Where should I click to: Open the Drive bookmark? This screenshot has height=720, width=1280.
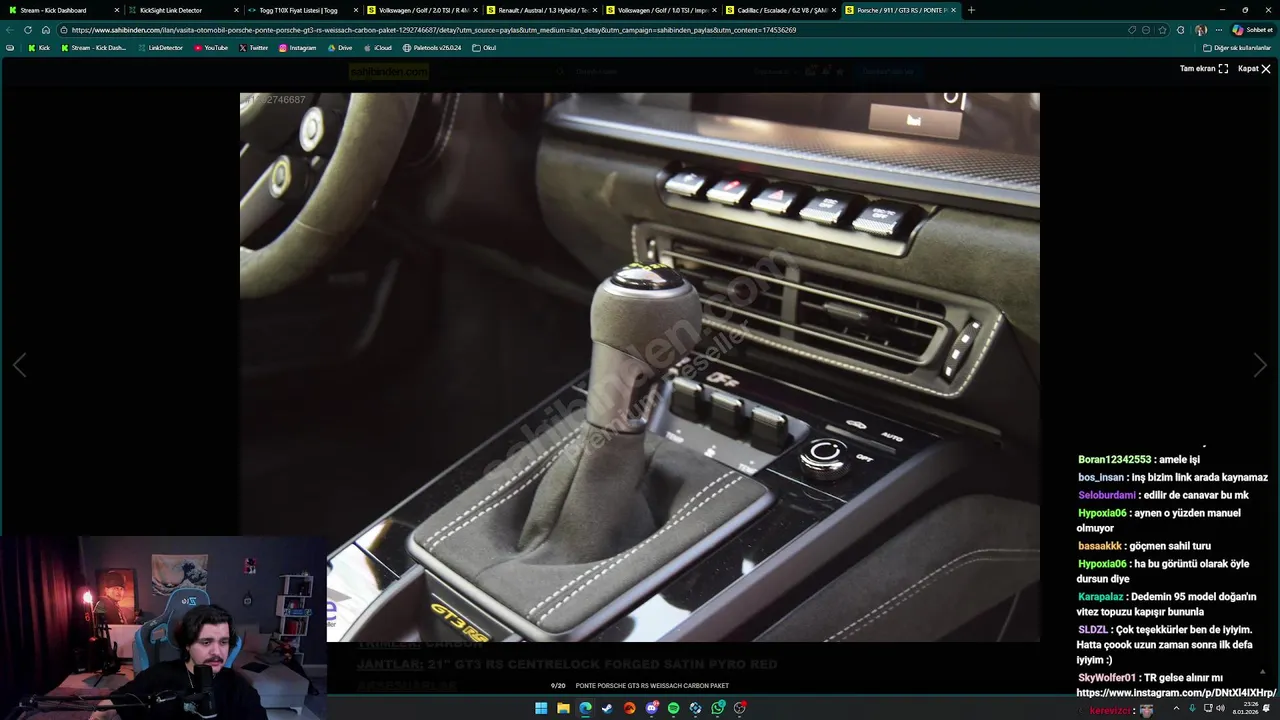(340, 48)
